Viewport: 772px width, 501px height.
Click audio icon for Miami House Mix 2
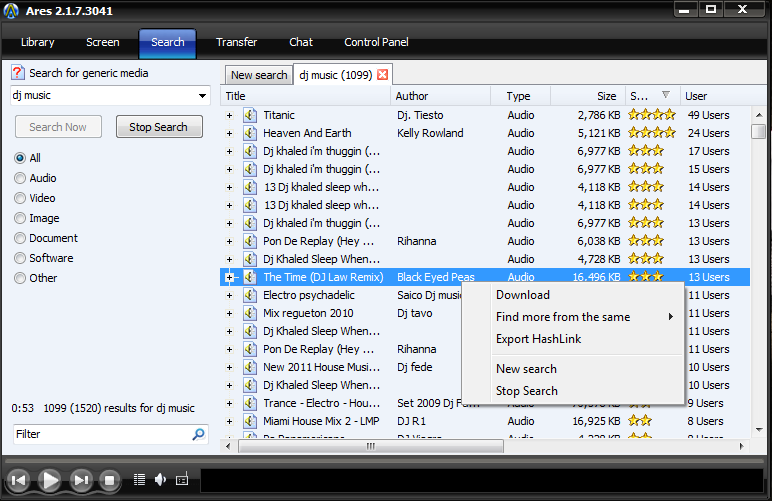(250, 421)
